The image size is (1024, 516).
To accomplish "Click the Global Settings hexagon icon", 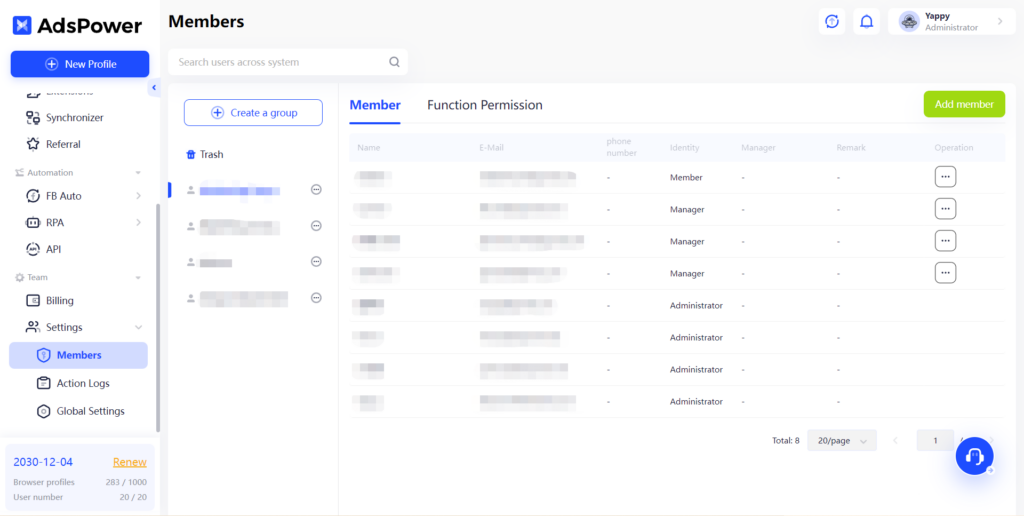I will click(44, 411).
